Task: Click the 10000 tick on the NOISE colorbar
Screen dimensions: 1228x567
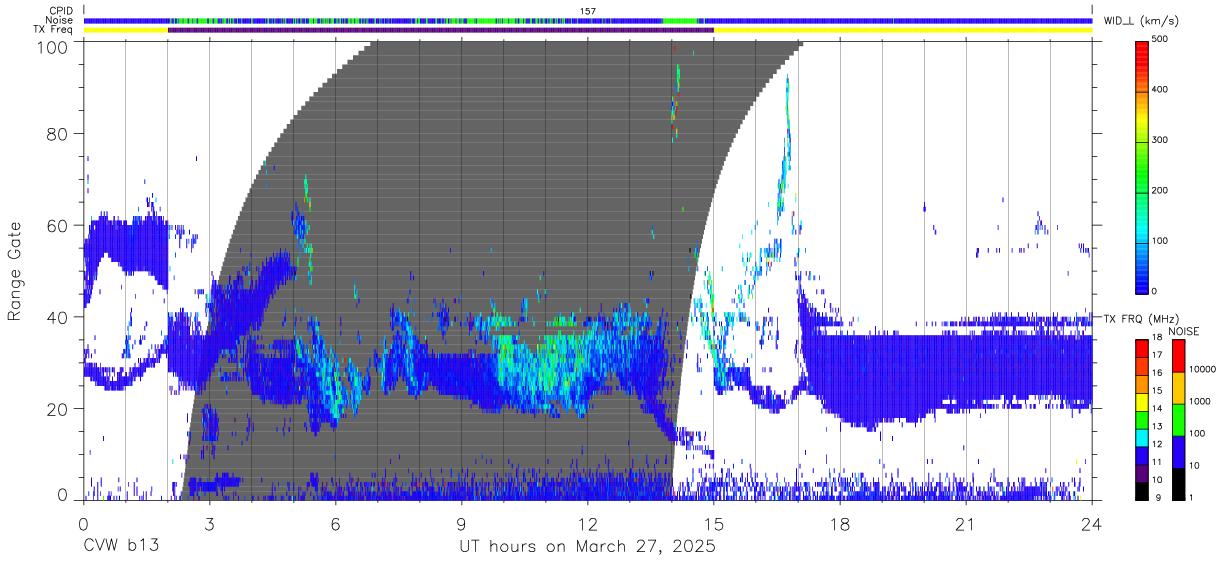Action: tap(1204, 371)
